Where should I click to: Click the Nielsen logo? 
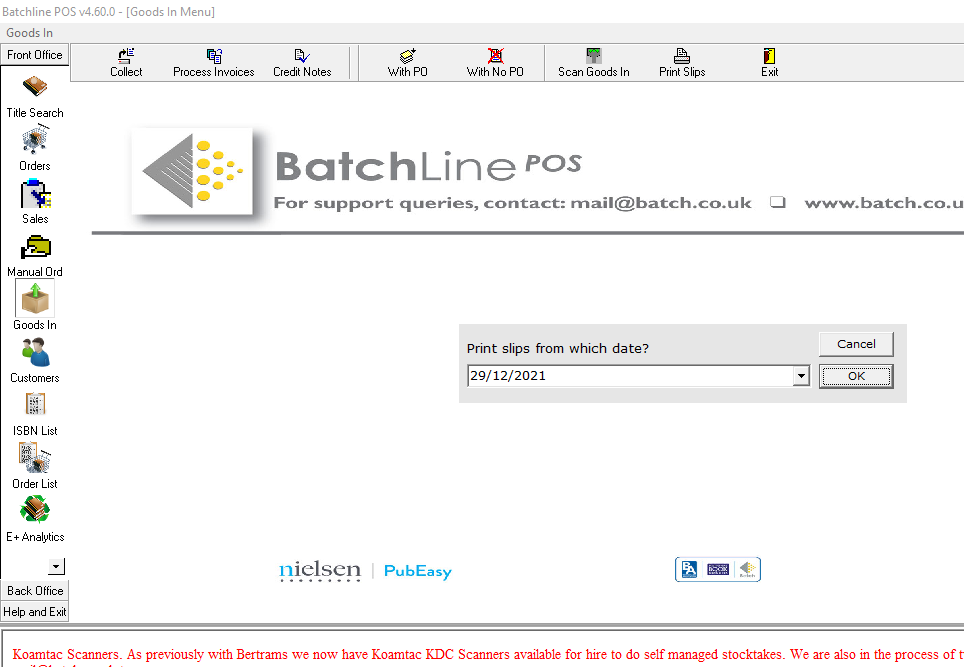click(320, 571)
